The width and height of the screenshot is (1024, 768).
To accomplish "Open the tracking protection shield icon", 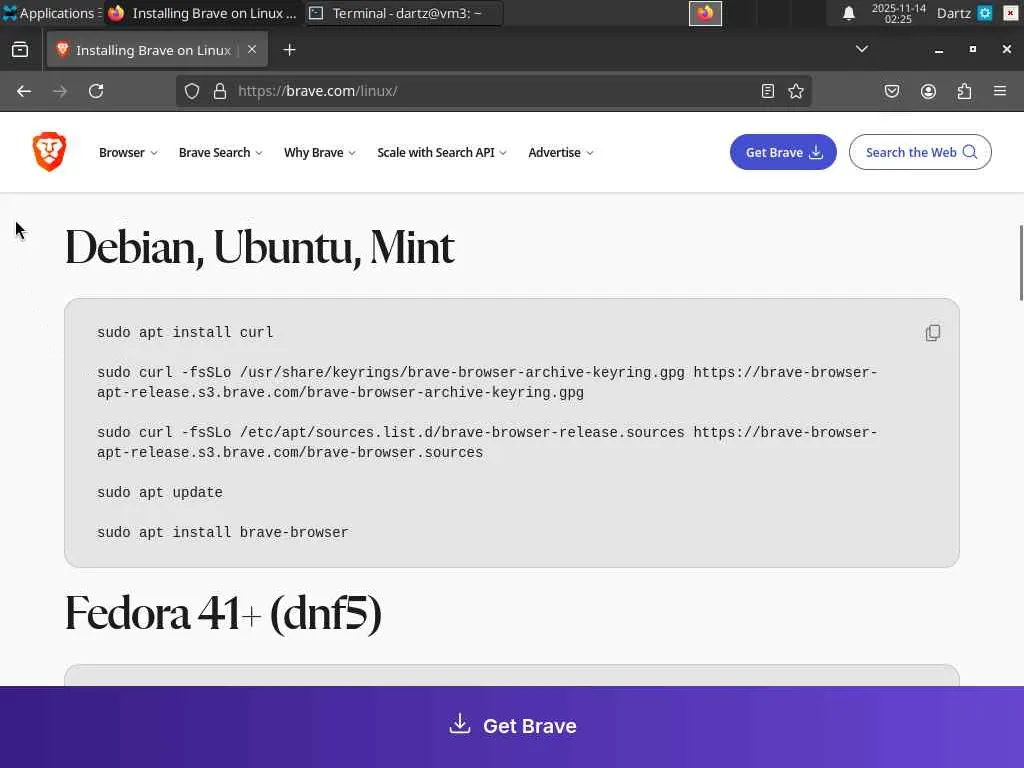I will pos(191,91).
